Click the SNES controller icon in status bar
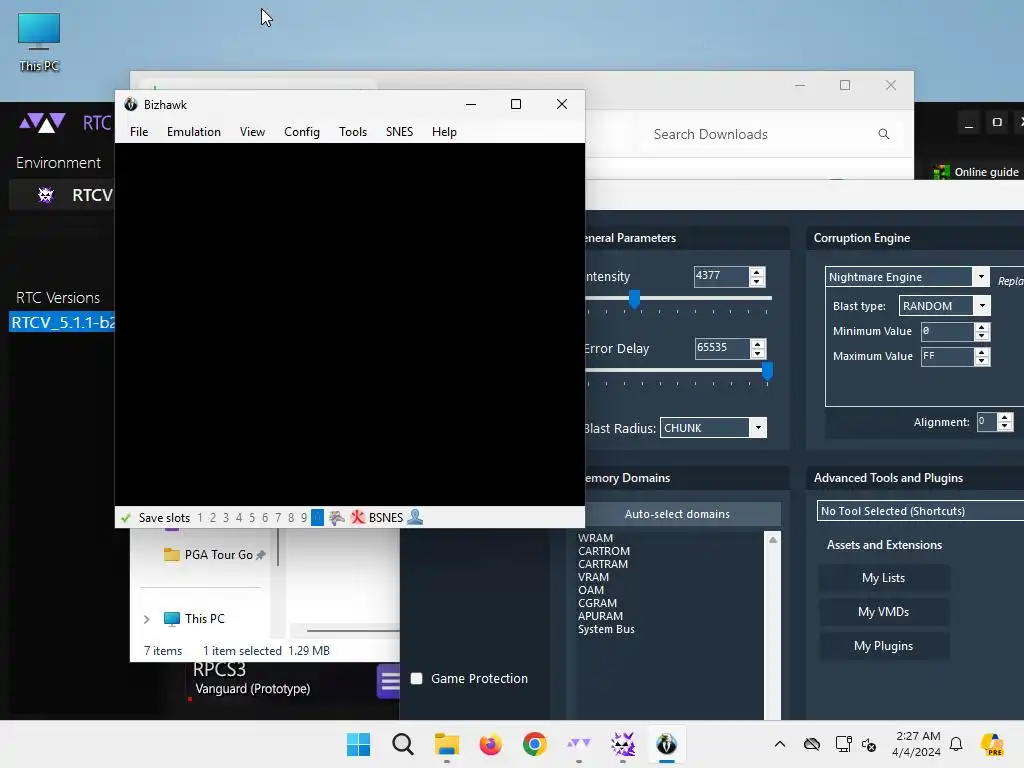1024x768 pixels. pyautogui.click(x=337, y=518)
